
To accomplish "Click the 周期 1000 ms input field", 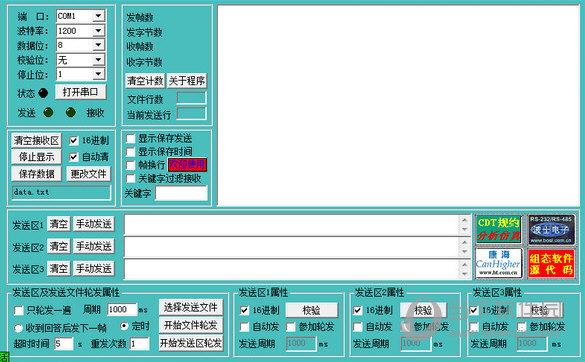I will 122,309.
